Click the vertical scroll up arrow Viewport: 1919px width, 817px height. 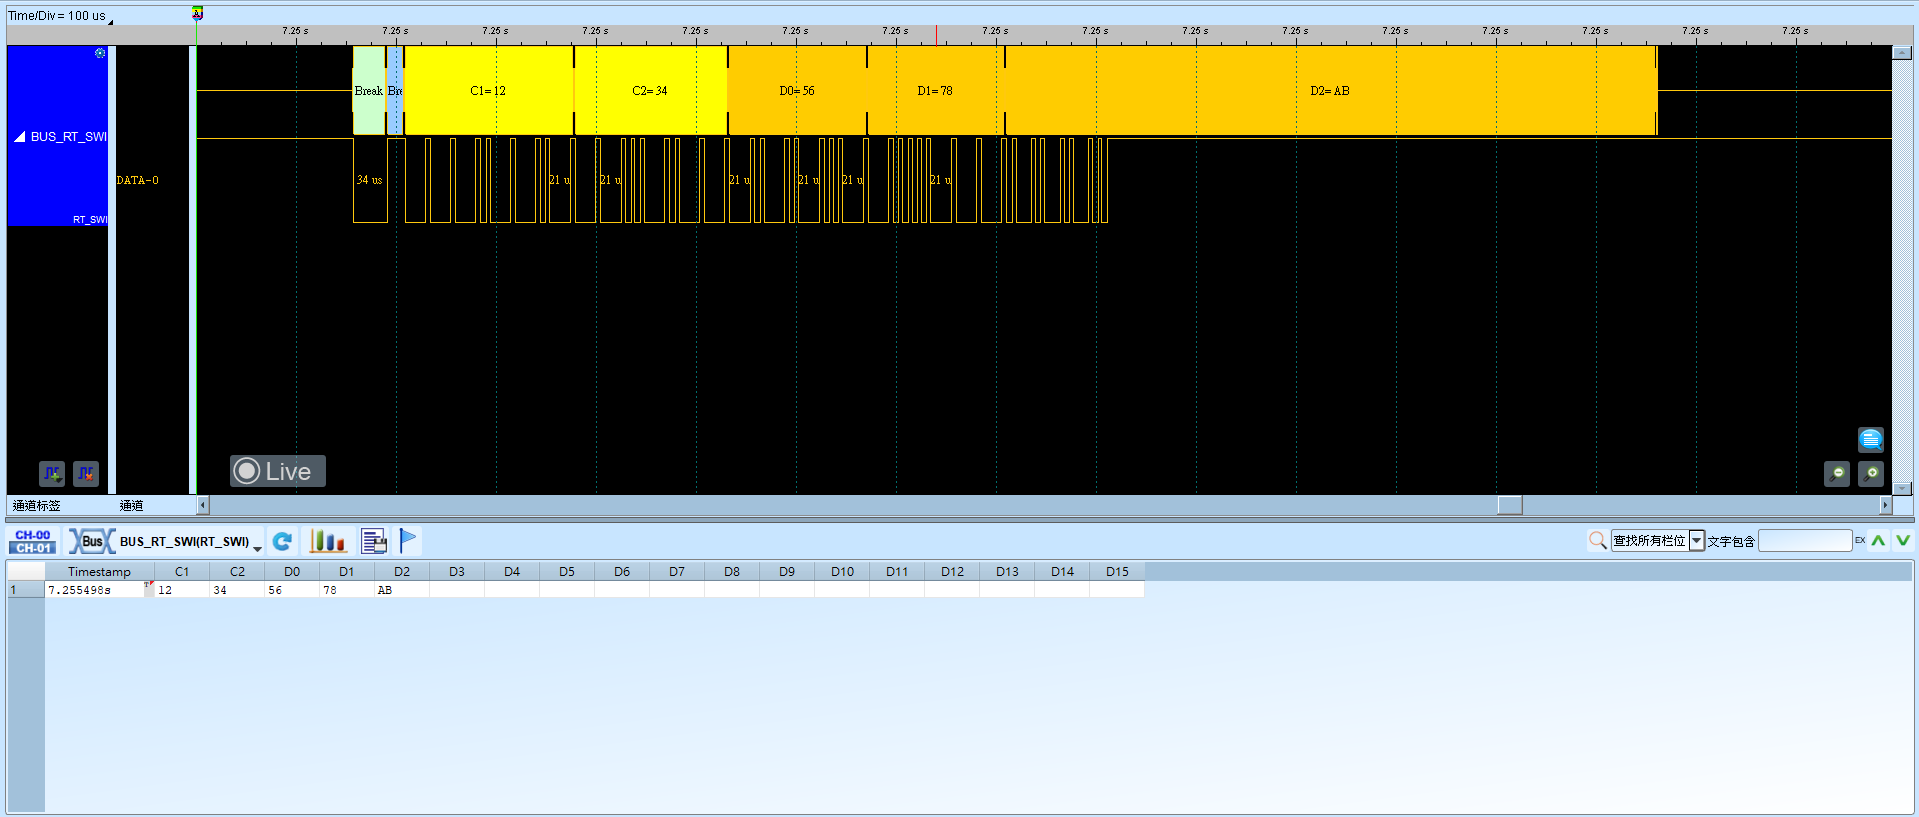[x=1902, y=53]
